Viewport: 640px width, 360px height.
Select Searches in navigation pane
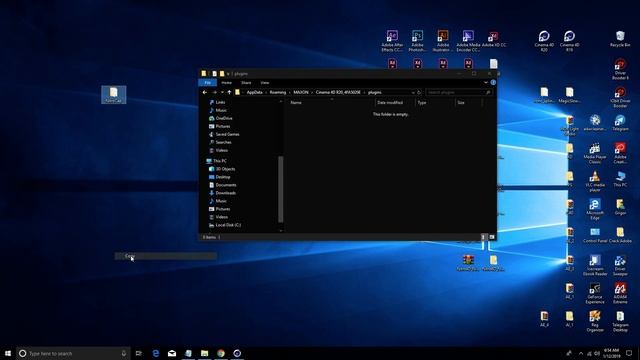[220, 142]
